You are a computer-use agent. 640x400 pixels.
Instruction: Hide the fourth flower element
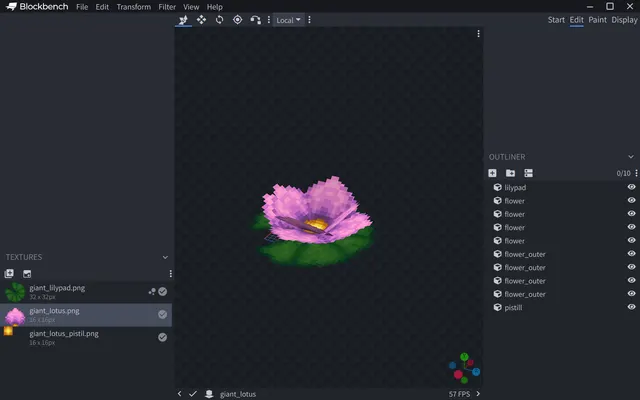[x=631, y=240]
